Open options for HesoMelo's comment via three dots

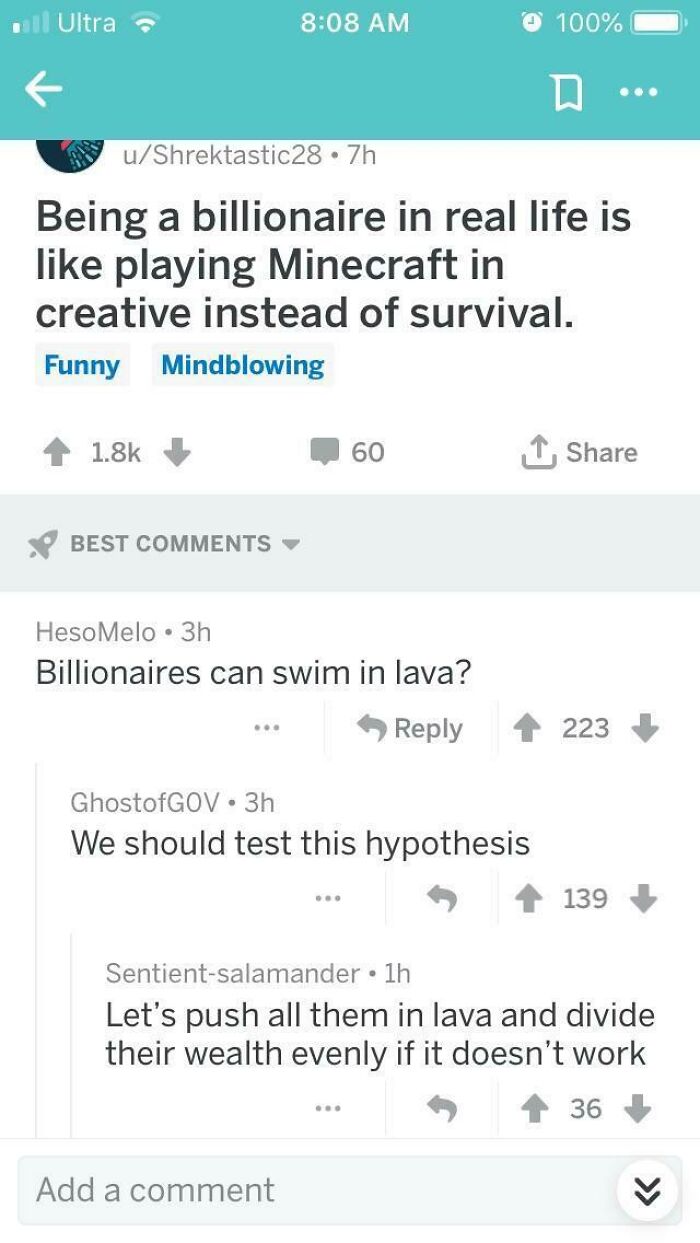pos(266,728)
